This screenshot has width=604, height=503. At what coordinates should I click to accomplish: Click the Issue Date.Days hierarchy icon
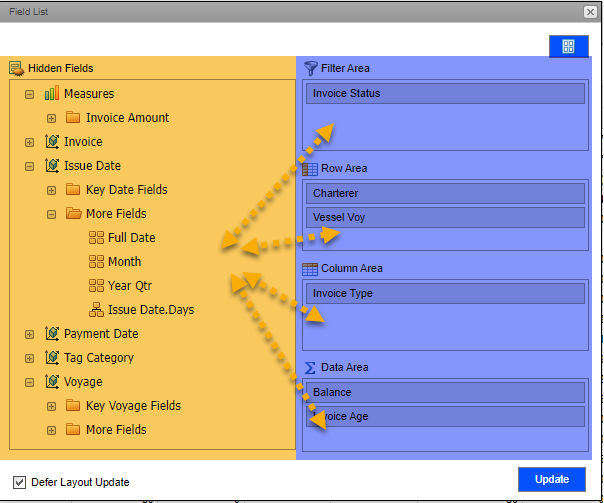tap(96, 309)
